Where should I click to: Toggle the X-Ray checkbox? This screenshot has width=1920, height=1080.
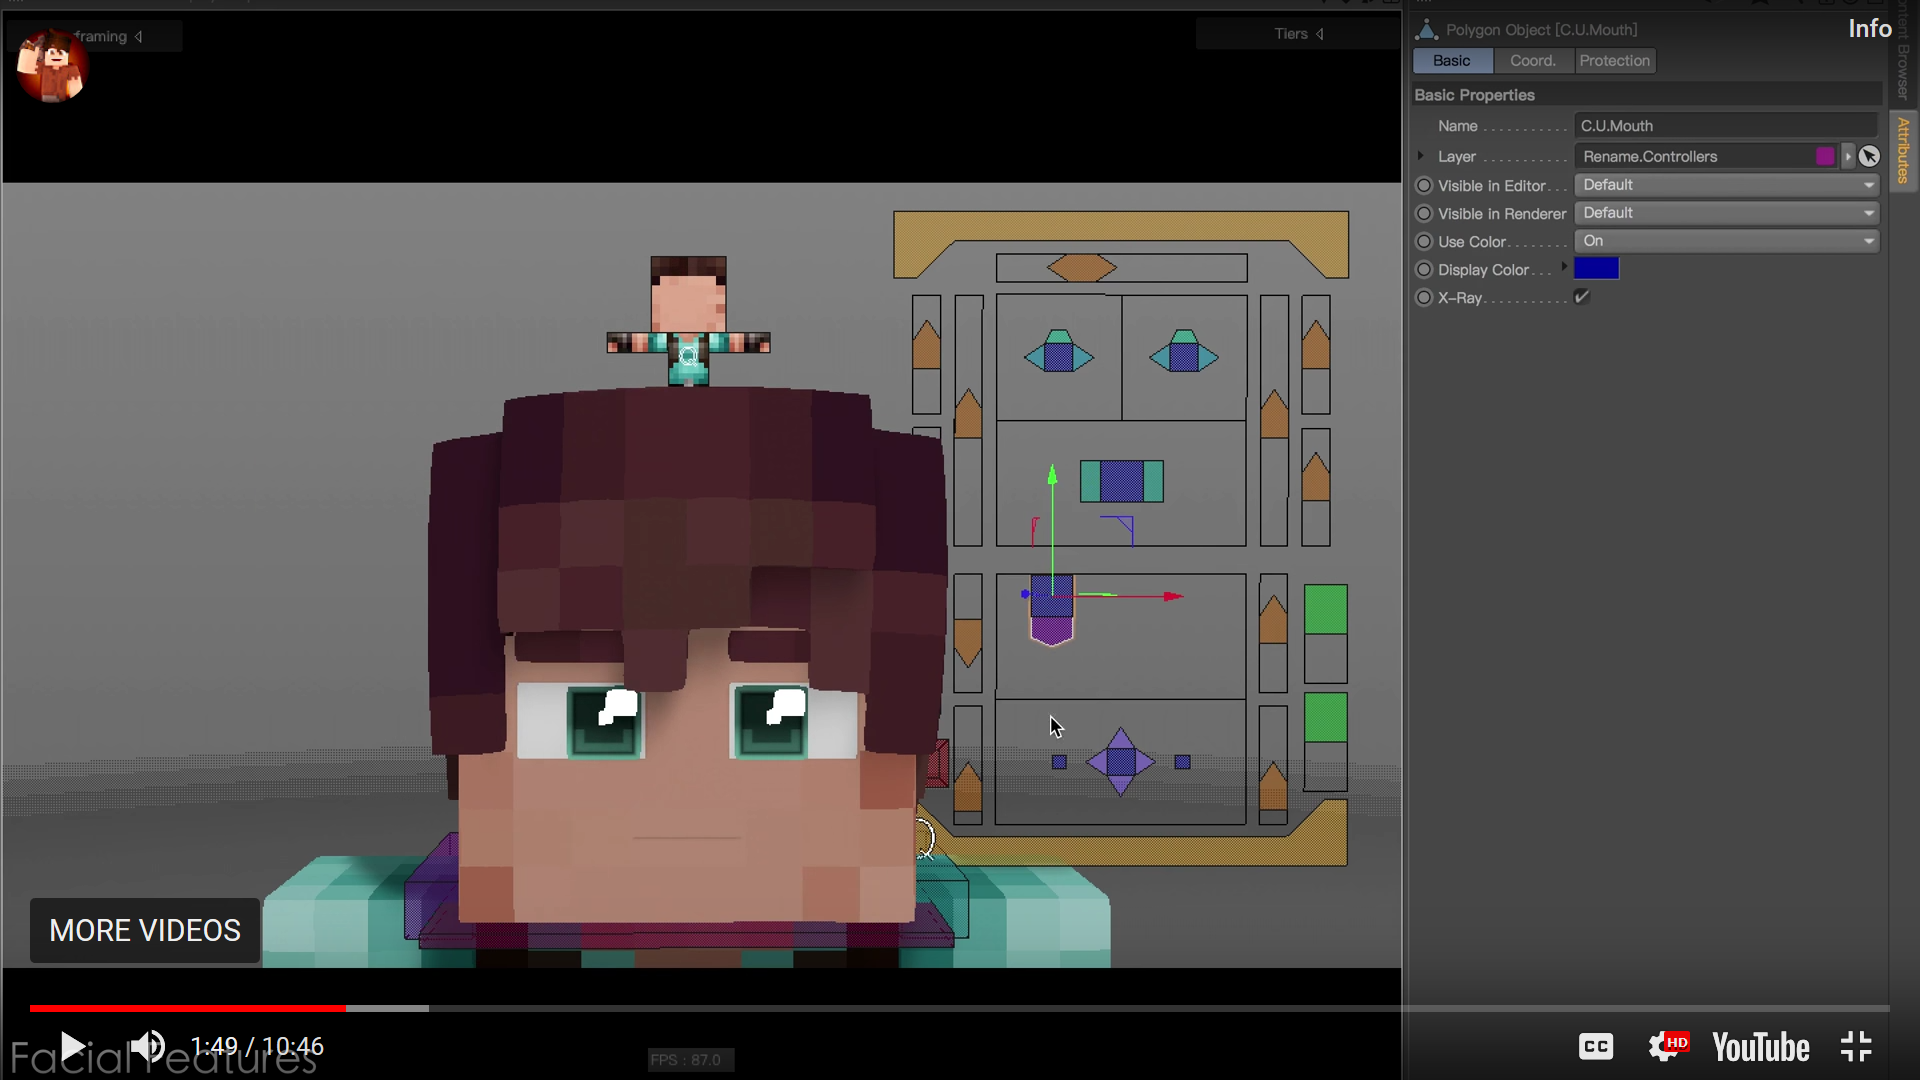pos(1582,296)
